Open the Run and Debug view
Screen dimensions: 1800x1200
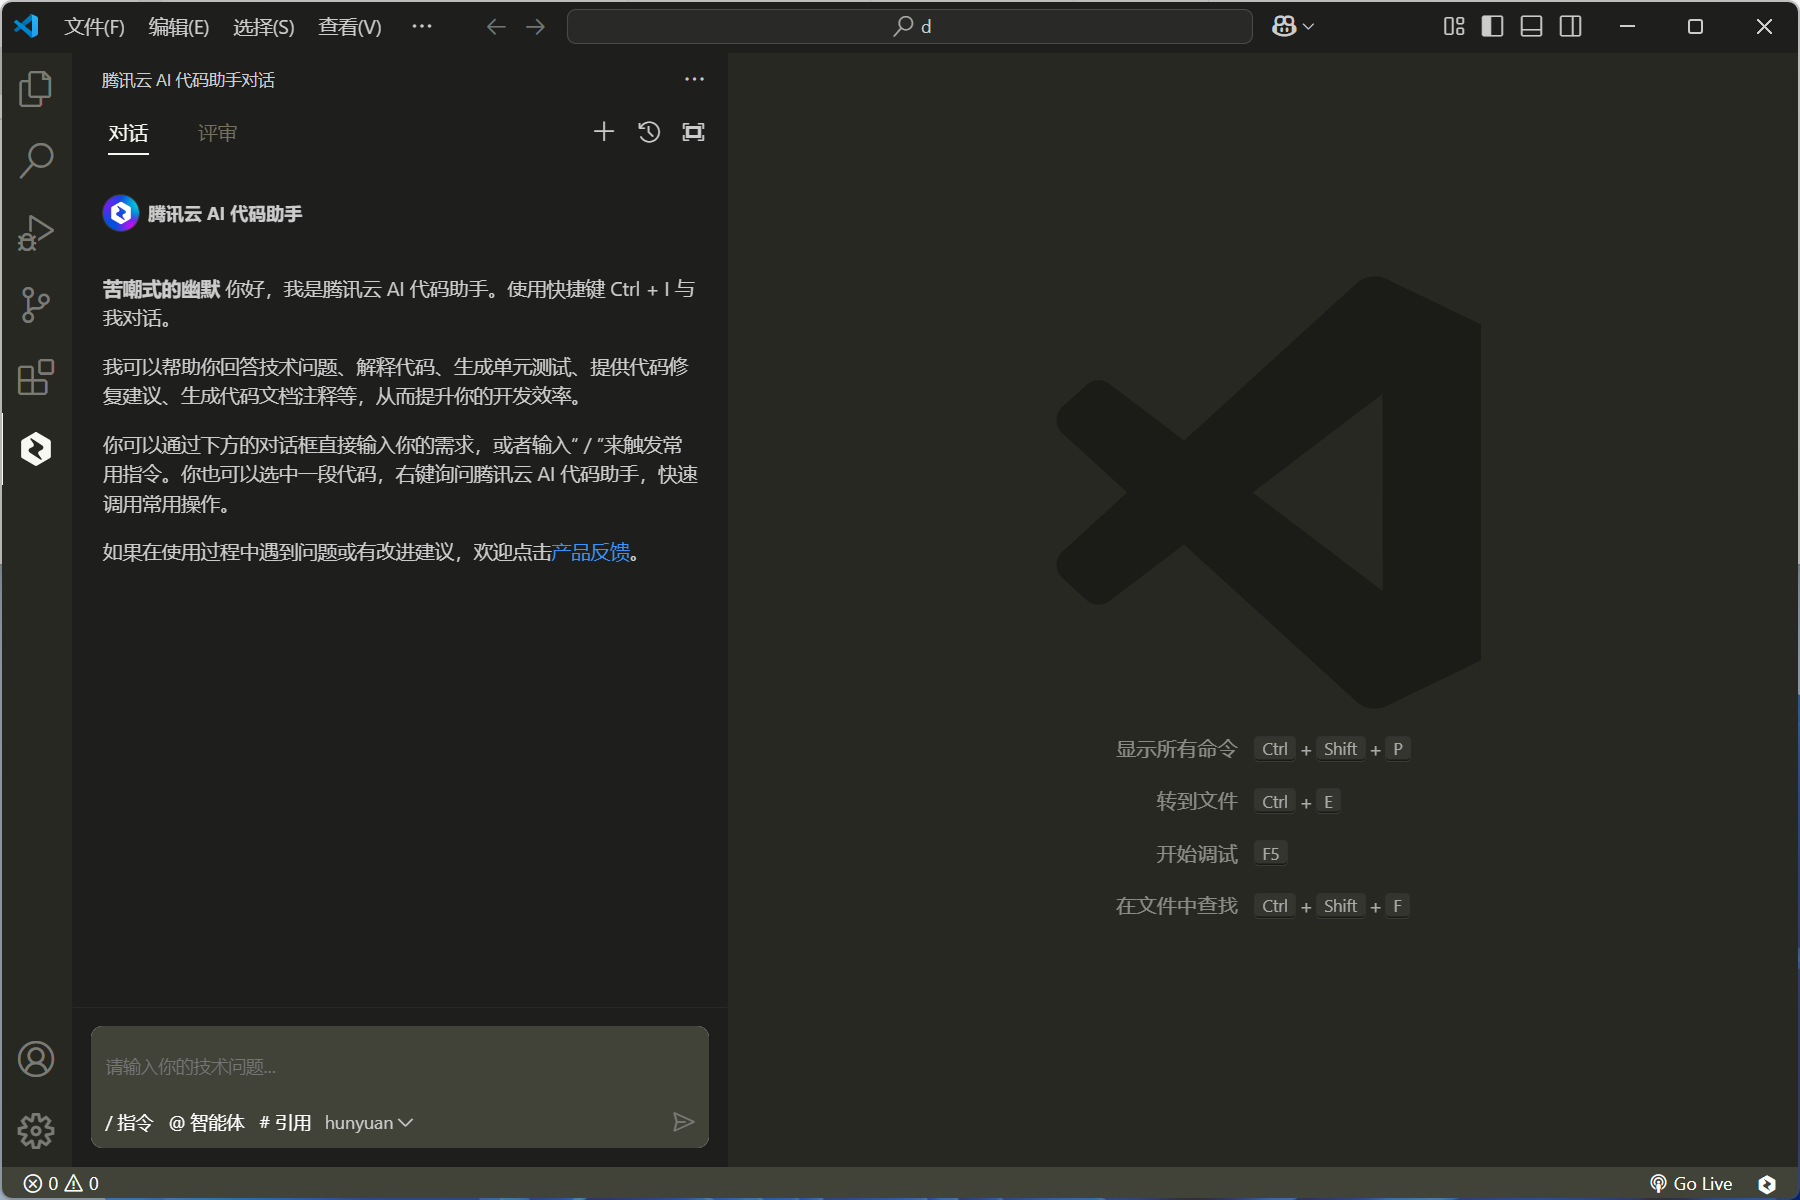[x=36, y=233]
